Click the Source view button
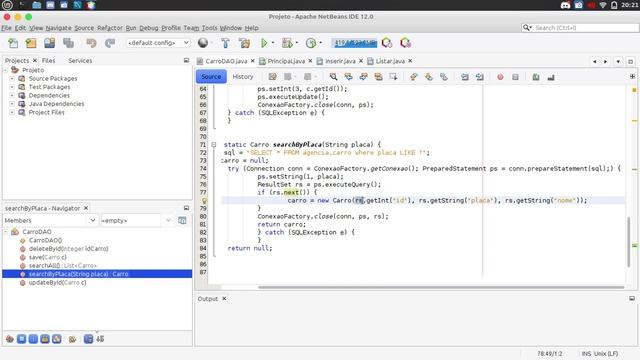 [211, 77]
